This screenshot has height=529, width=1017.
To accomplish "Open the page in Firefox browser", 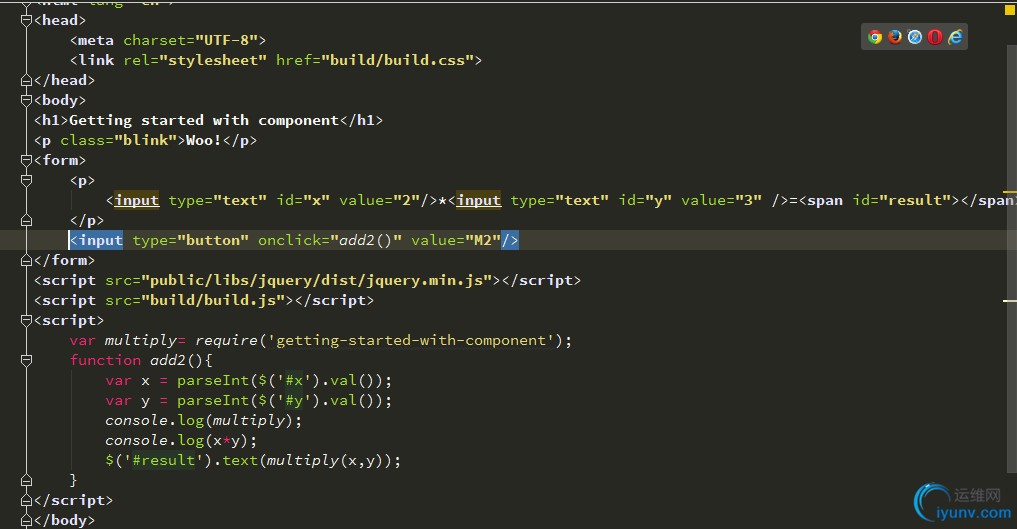I will (x=895, y=37).
